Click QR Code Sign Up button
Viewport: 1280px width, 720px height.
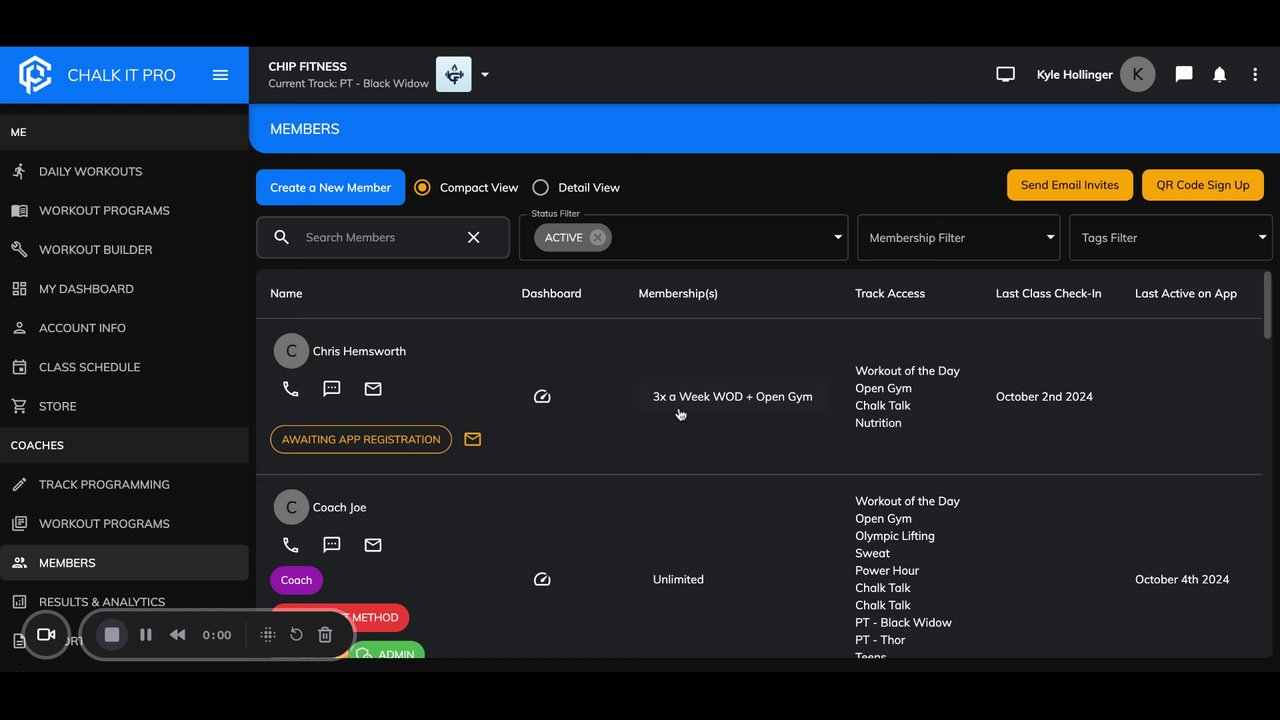pos(1203,185)
